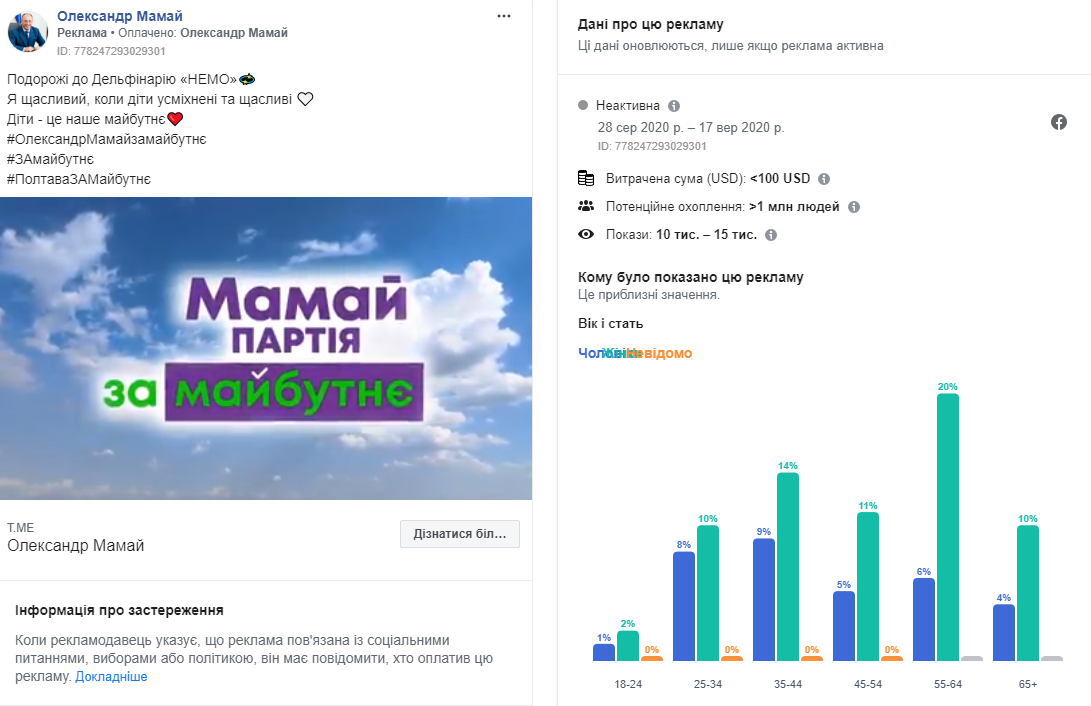Click the 20% women bar for 55-64
This screenshot has height=706, width=1091.
948,527
